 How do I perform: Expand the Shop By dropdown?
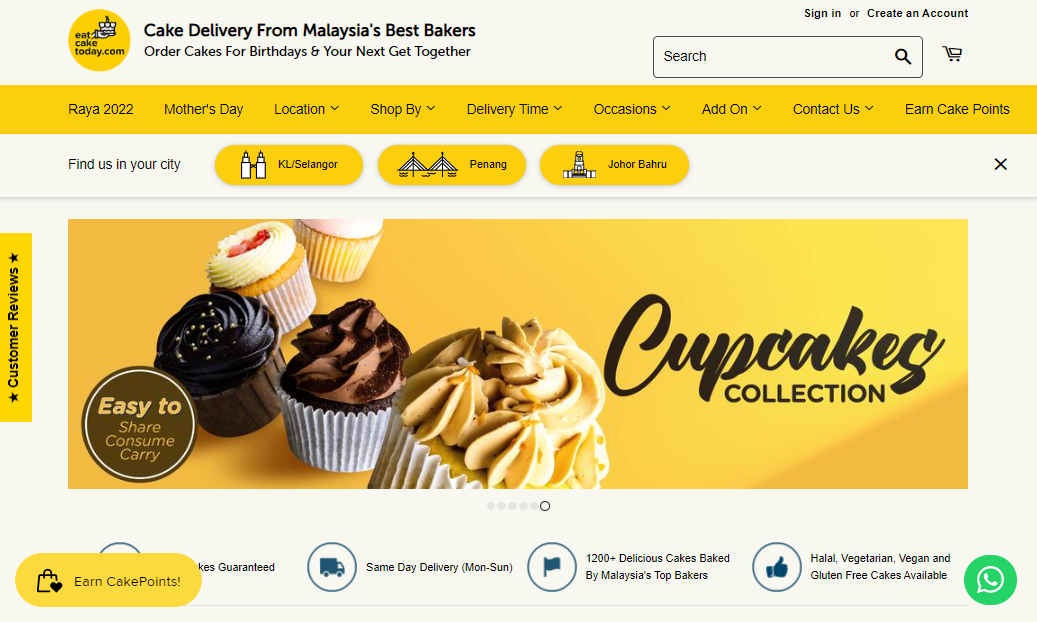coord(403,109)
